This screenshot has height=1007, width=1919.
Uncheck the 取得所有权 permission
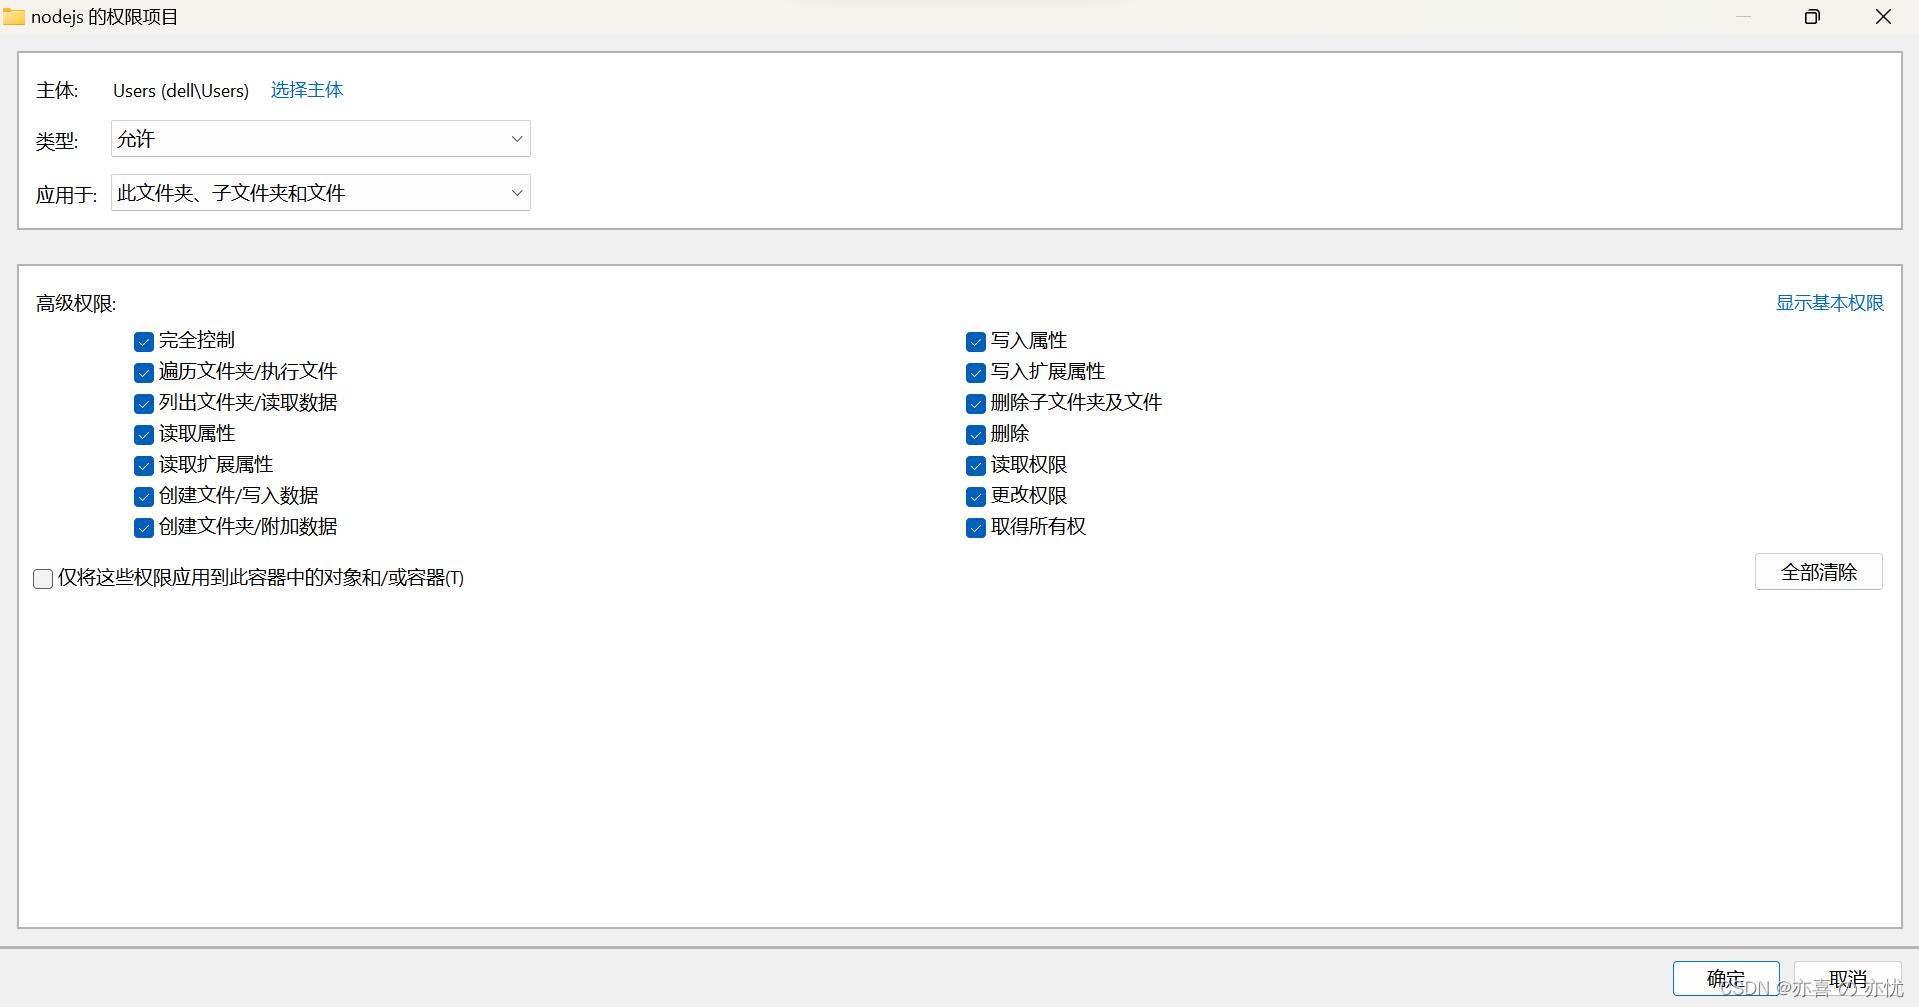point(976,528)
